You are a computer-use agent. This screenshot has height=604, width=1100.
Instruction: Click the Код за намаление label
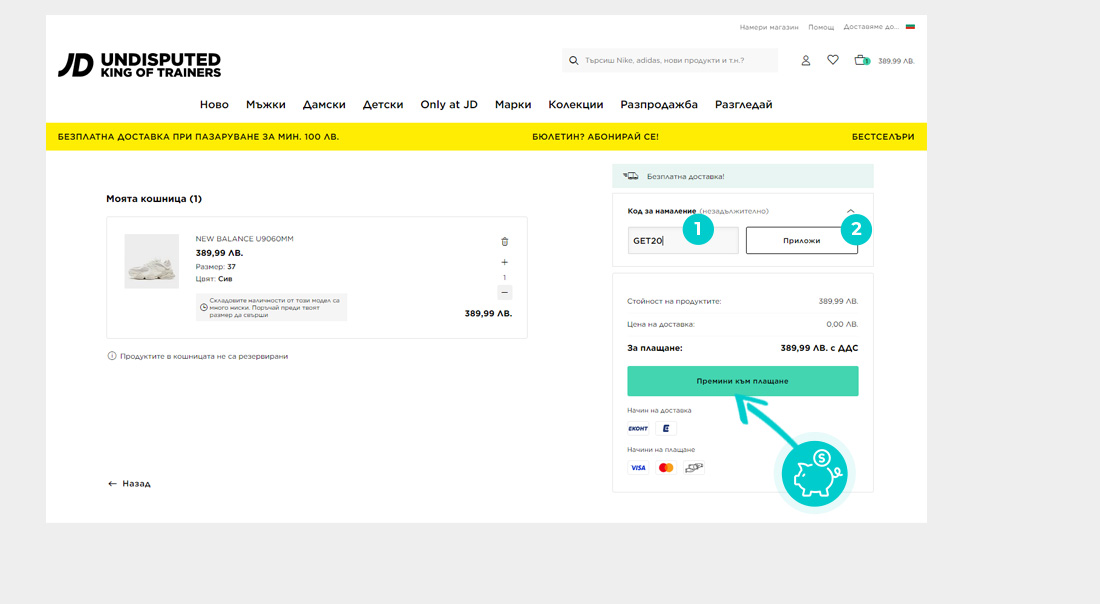click(x=662, y=211)
